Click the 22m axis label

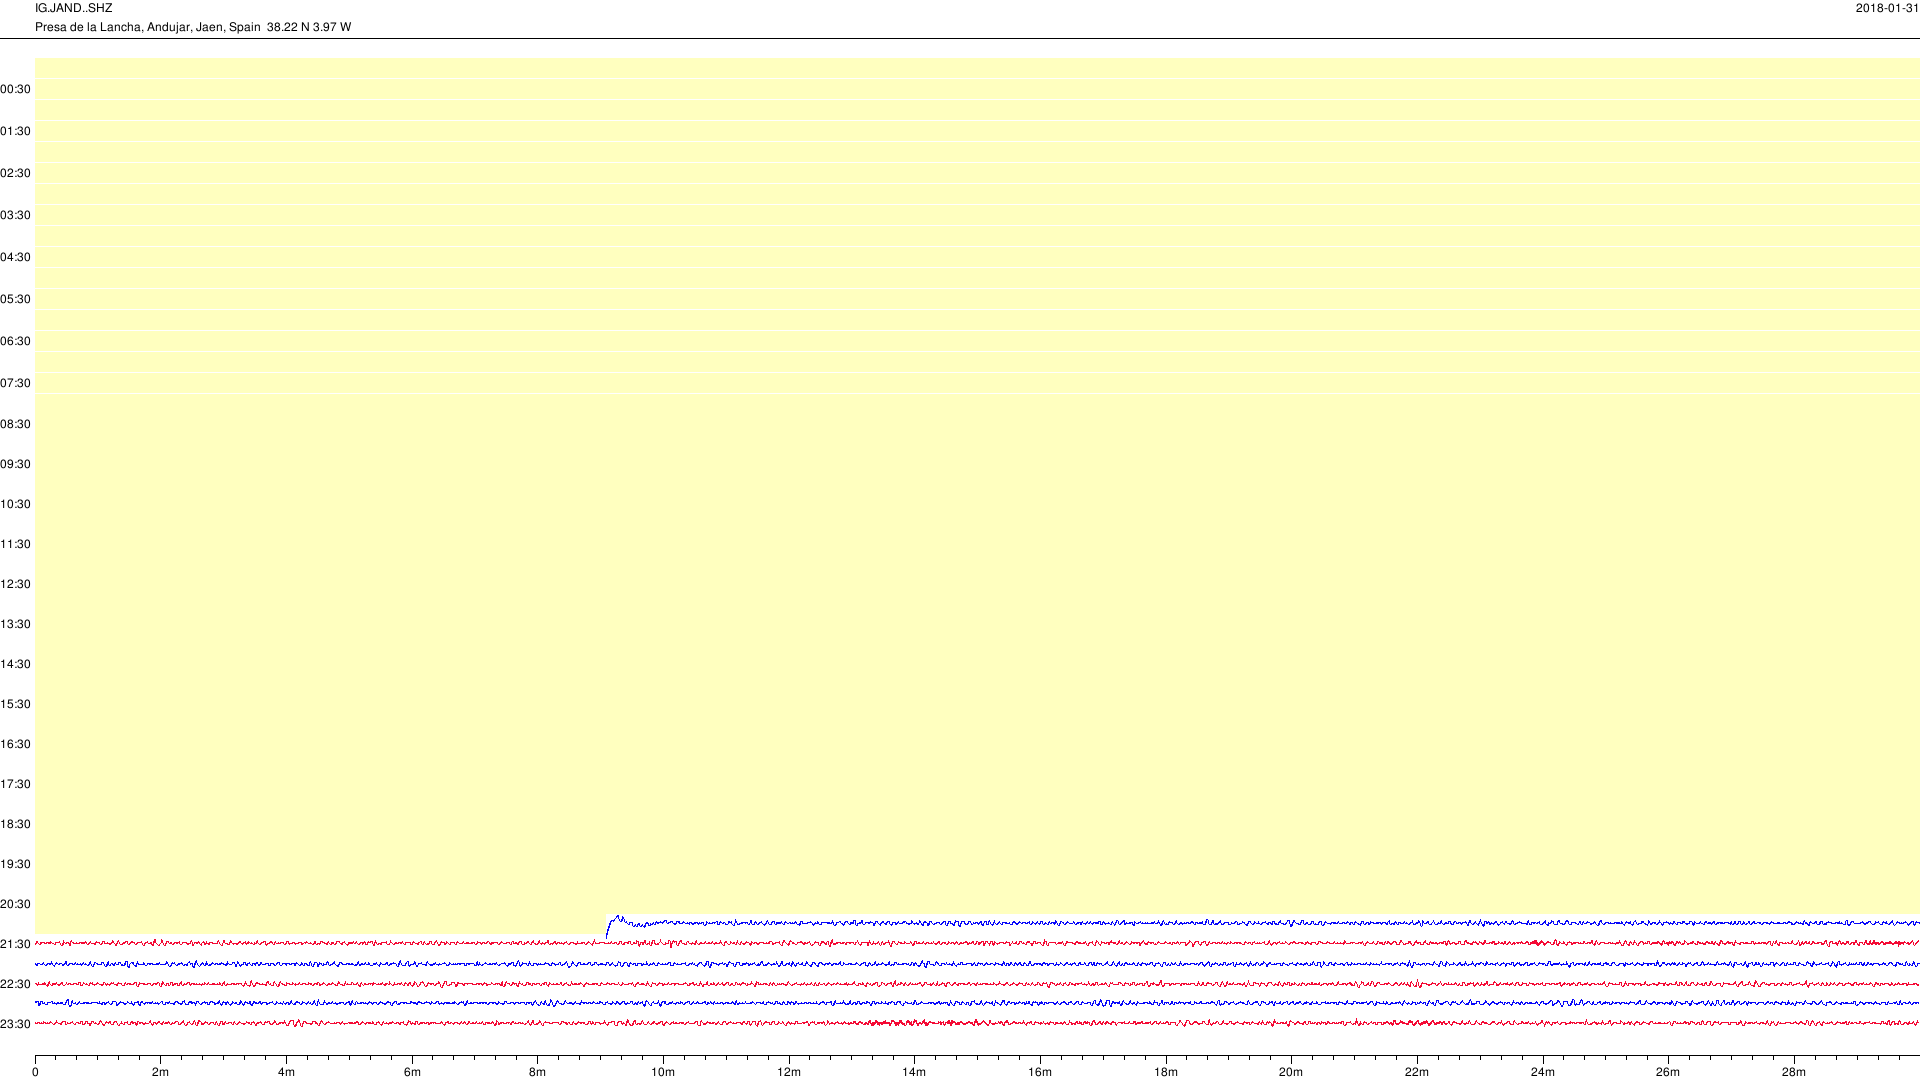[x=1417, y=1072]
